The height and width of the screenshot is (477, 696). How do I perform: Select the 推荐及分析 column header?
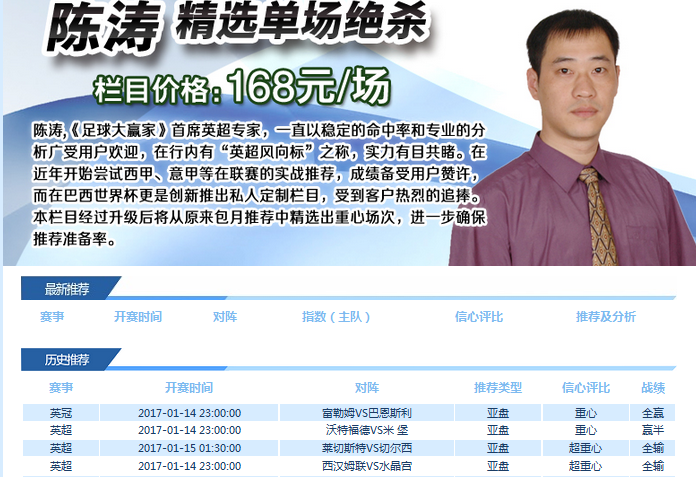[x=606, y=316]
